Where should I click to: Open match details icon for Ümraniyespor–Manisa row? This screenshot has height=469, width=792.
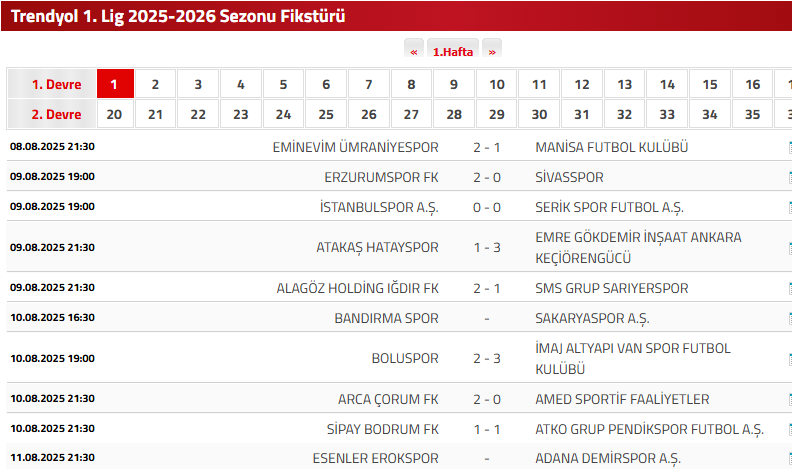(790, 147)
